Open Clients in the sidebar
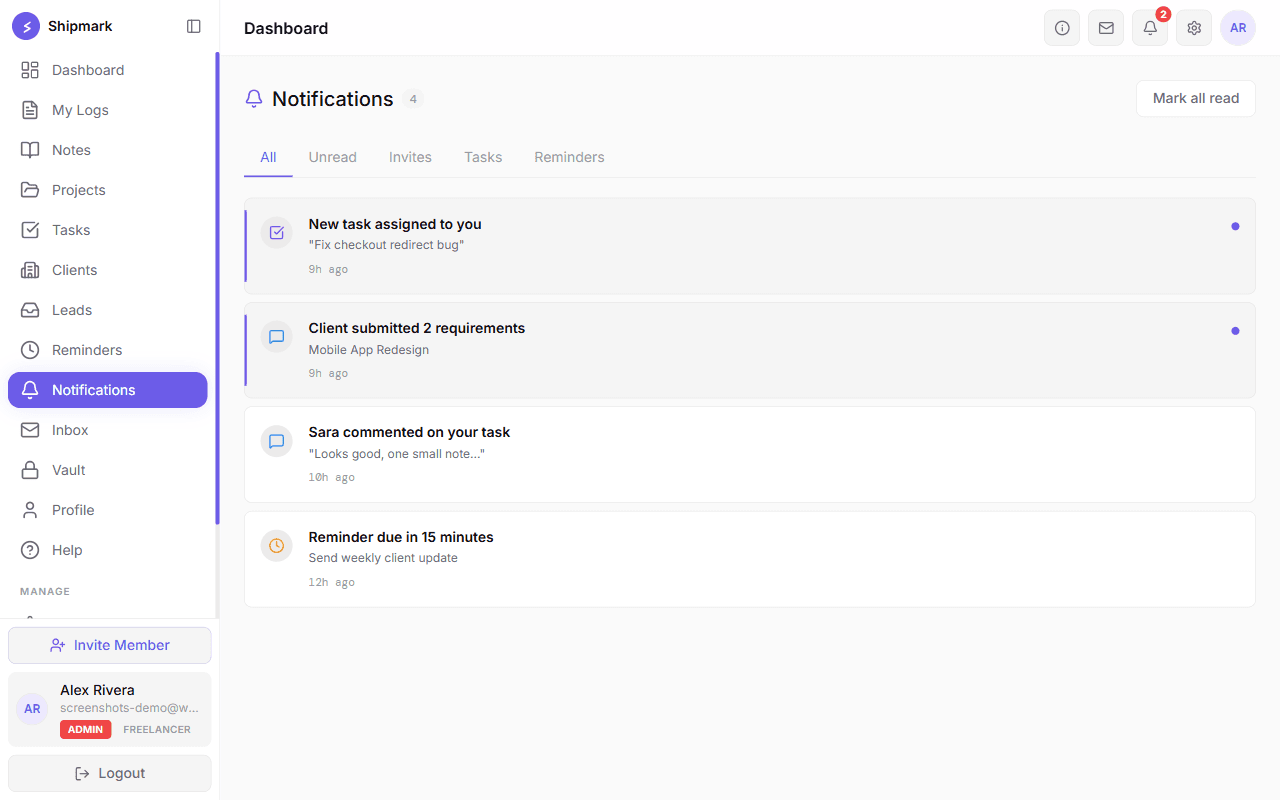The height and width of the screenshot is (800, 1280). [108, 270]
